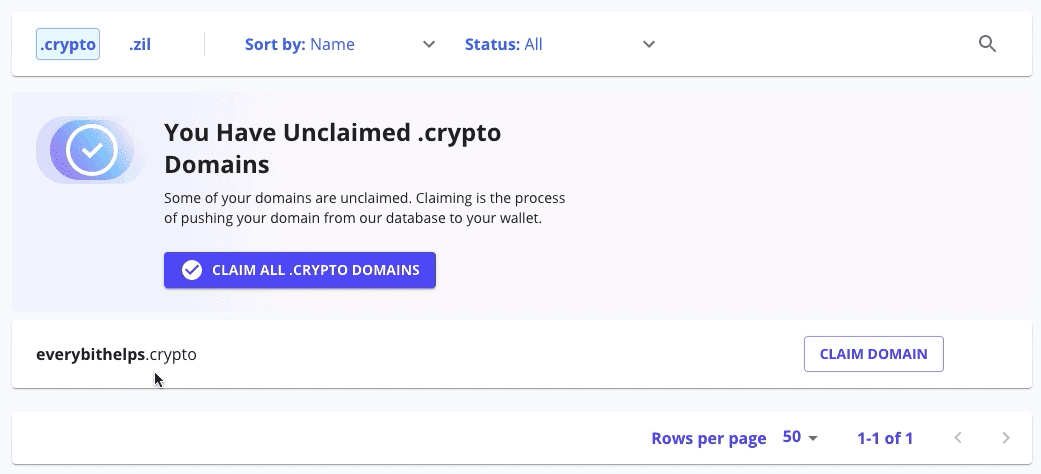Click Claim All .Crypto Domains button
1041x474 pixels.
300,270
